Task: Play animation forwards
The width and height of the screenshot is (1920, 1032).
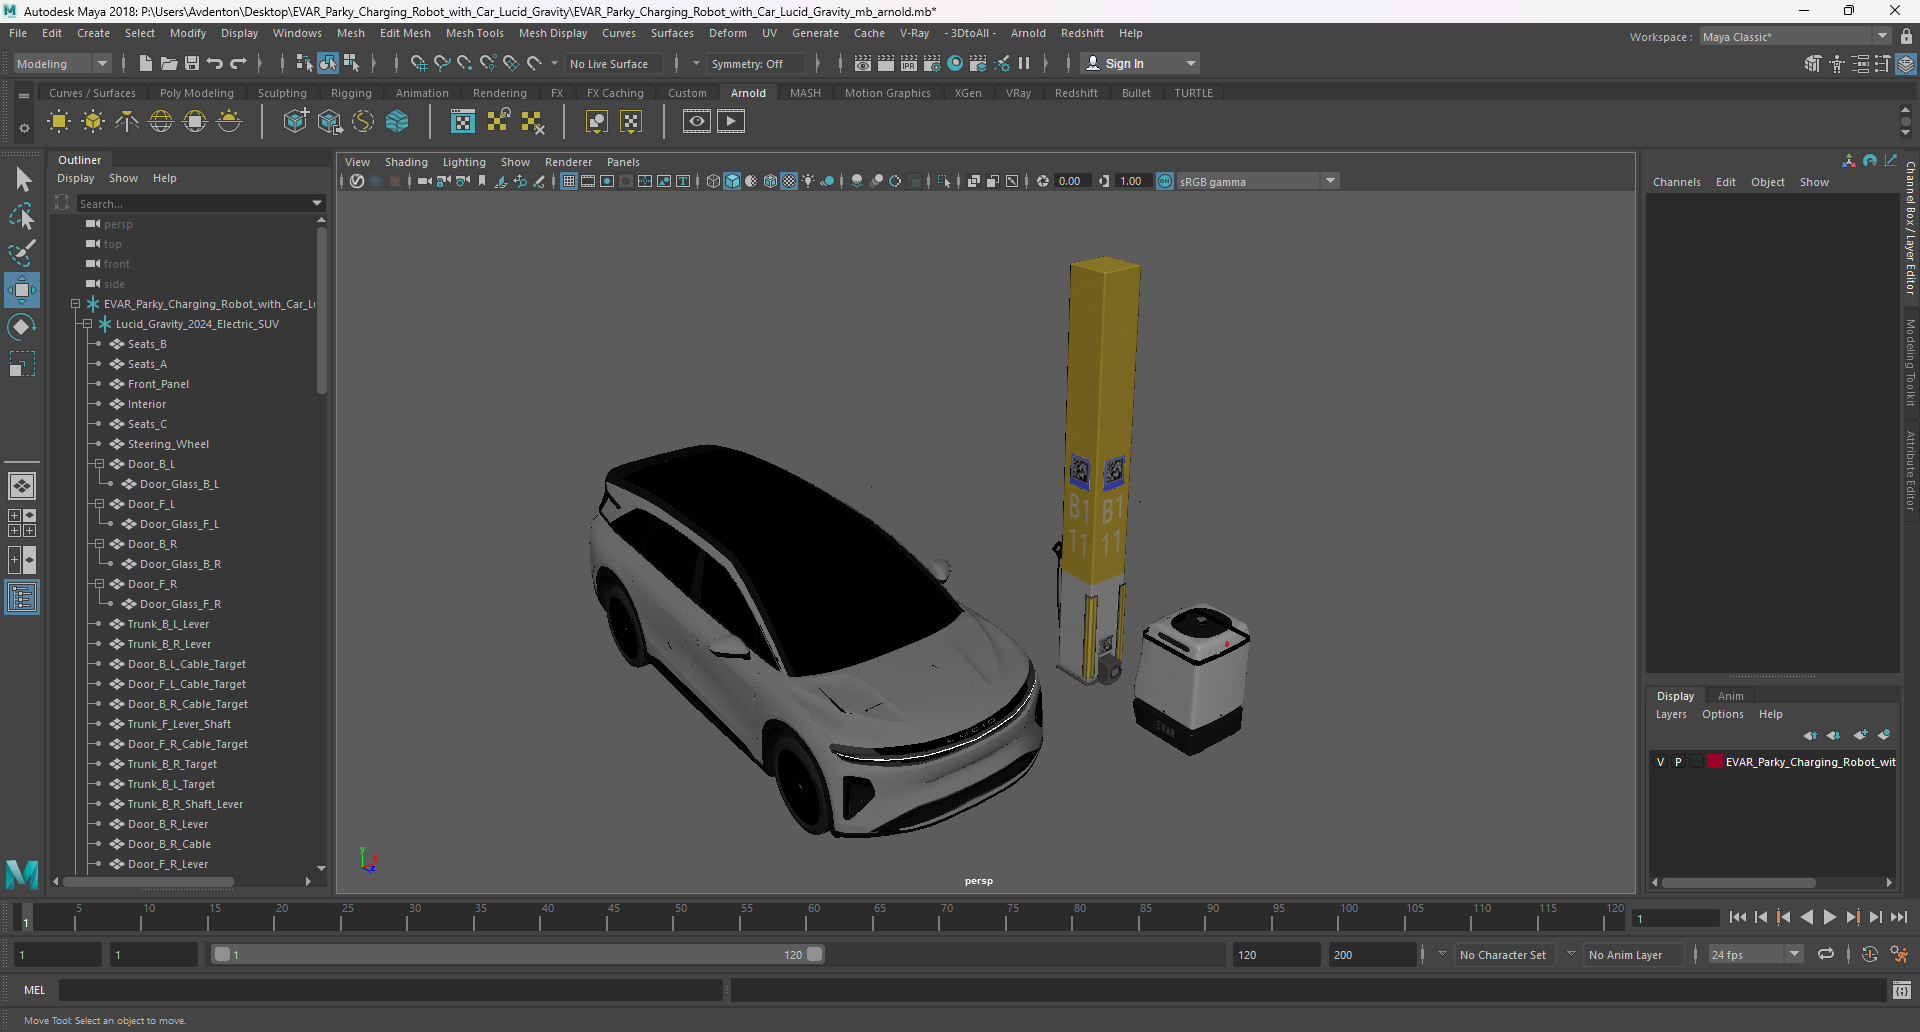Action: pos(1829,917)
